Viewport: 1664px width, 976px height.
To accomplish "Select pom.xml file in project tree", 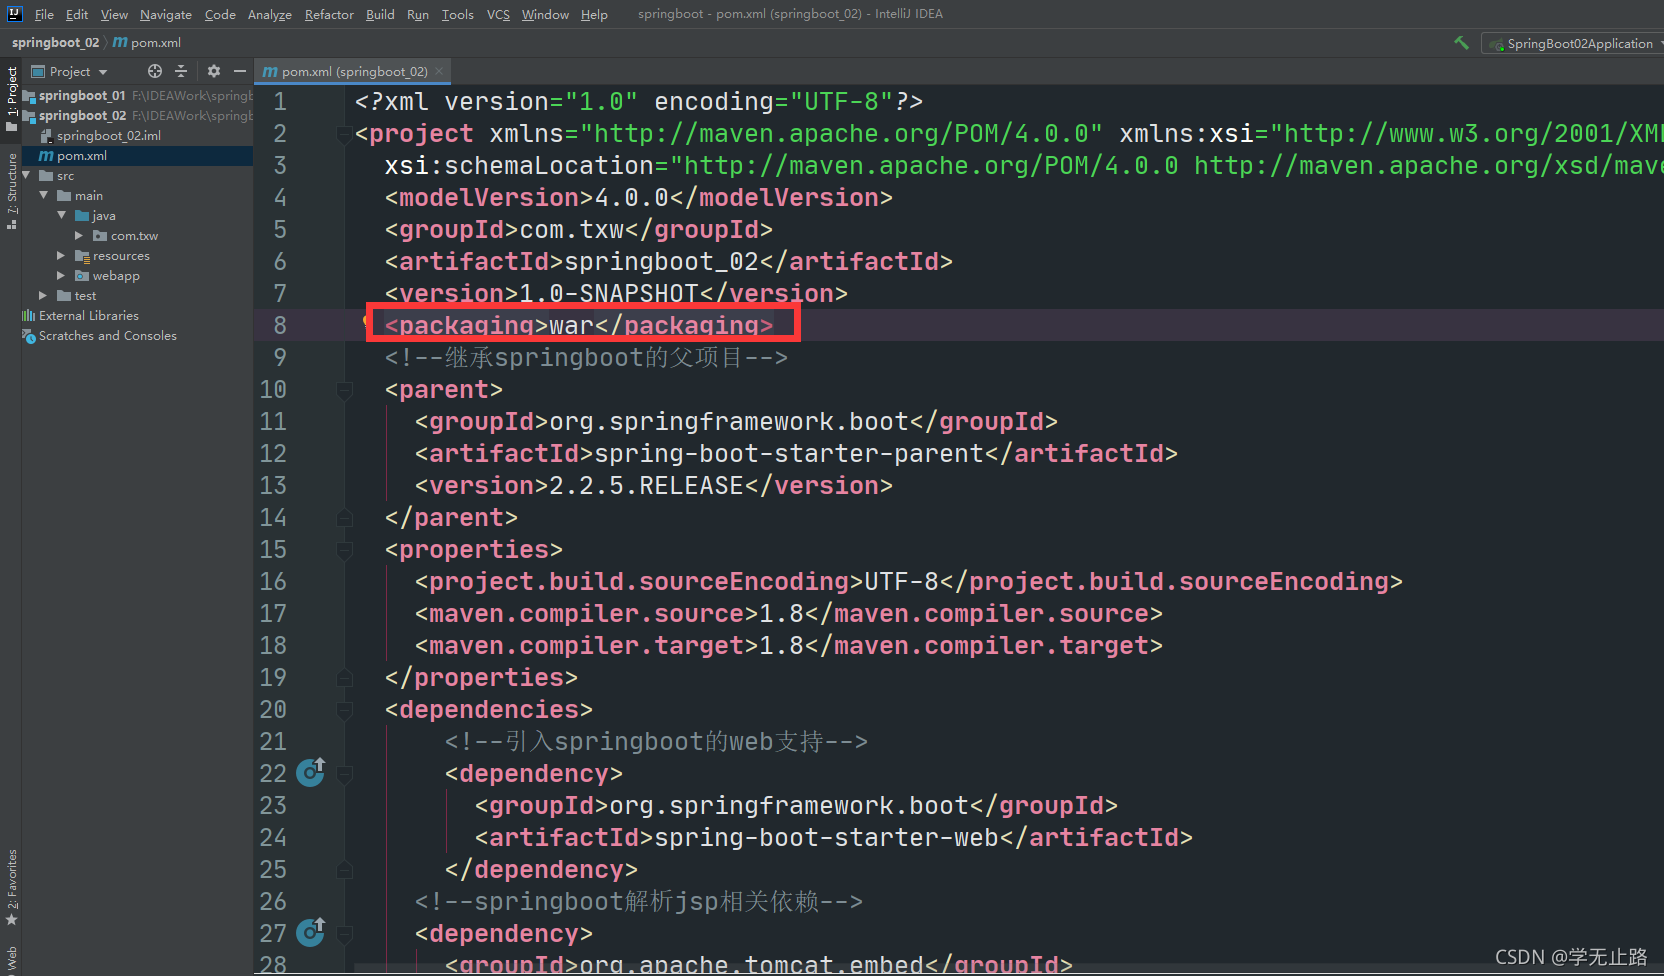I will (x=81, y=155).
